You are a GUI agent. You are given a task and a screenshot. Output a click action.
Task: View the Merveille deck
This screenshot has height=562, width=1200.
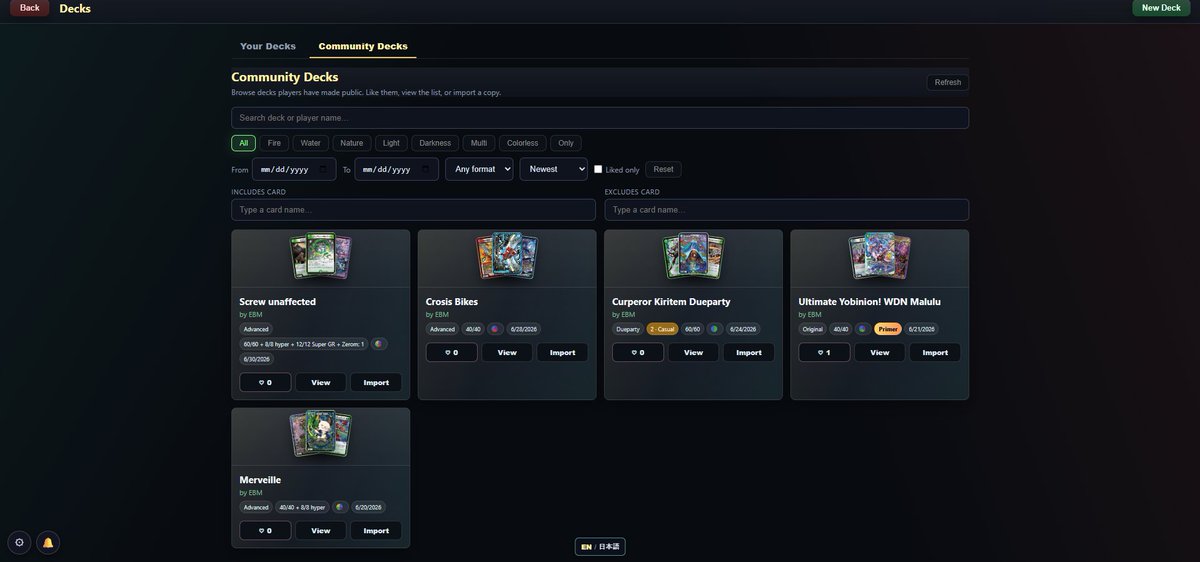(320, 530)
